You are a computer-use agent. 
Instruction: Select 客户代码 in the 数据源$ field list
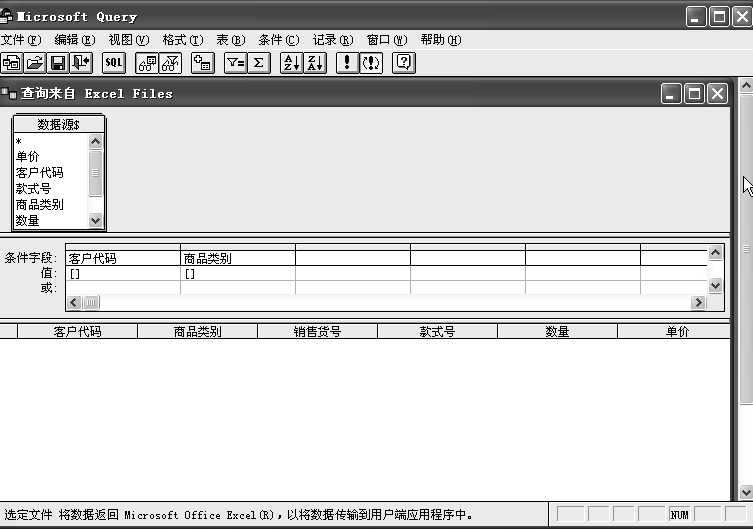tap(51, 173)
